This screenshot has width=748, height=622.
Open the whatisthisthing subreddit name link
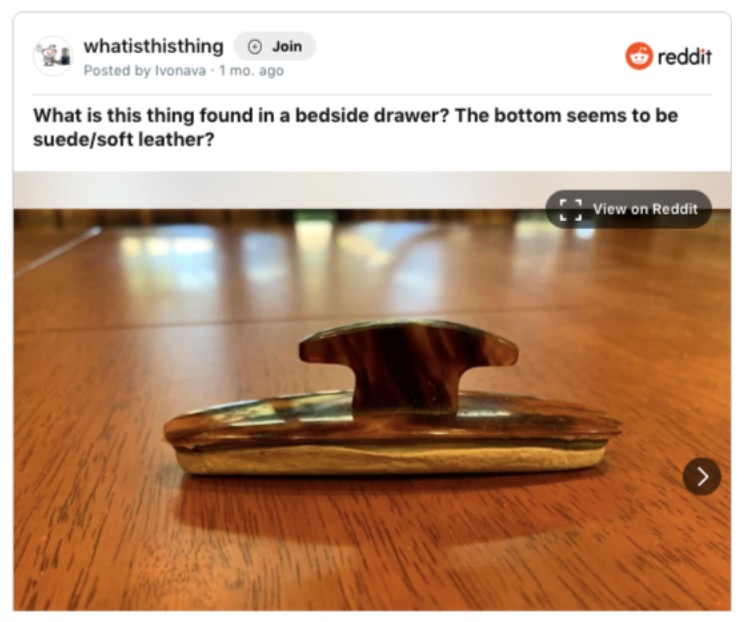coord(154,46)
